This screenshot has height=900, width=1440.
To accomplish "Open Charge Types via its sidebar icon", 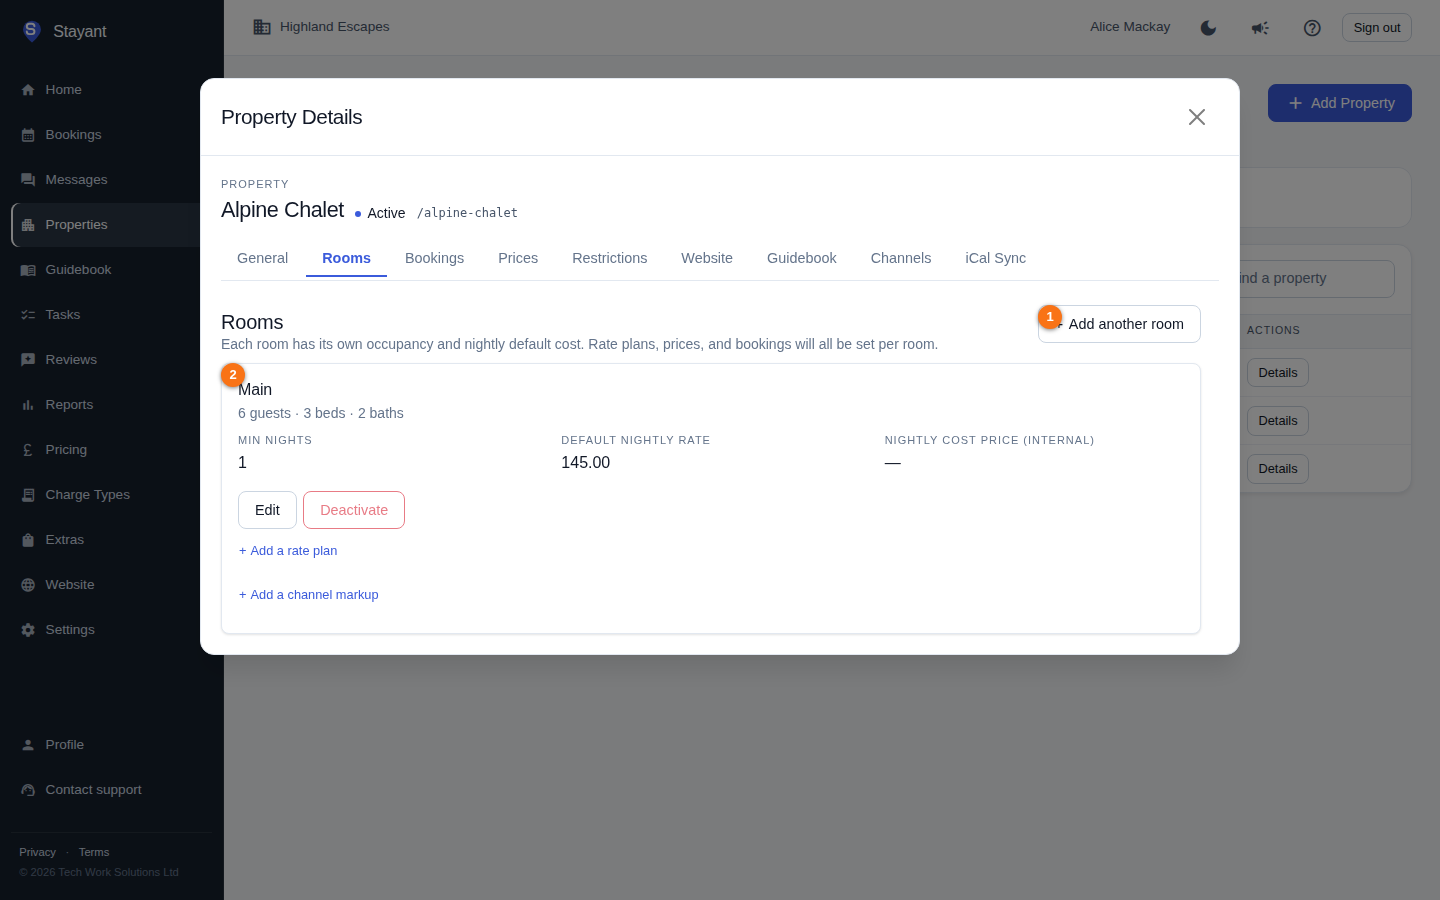I will tap(28, 495).
